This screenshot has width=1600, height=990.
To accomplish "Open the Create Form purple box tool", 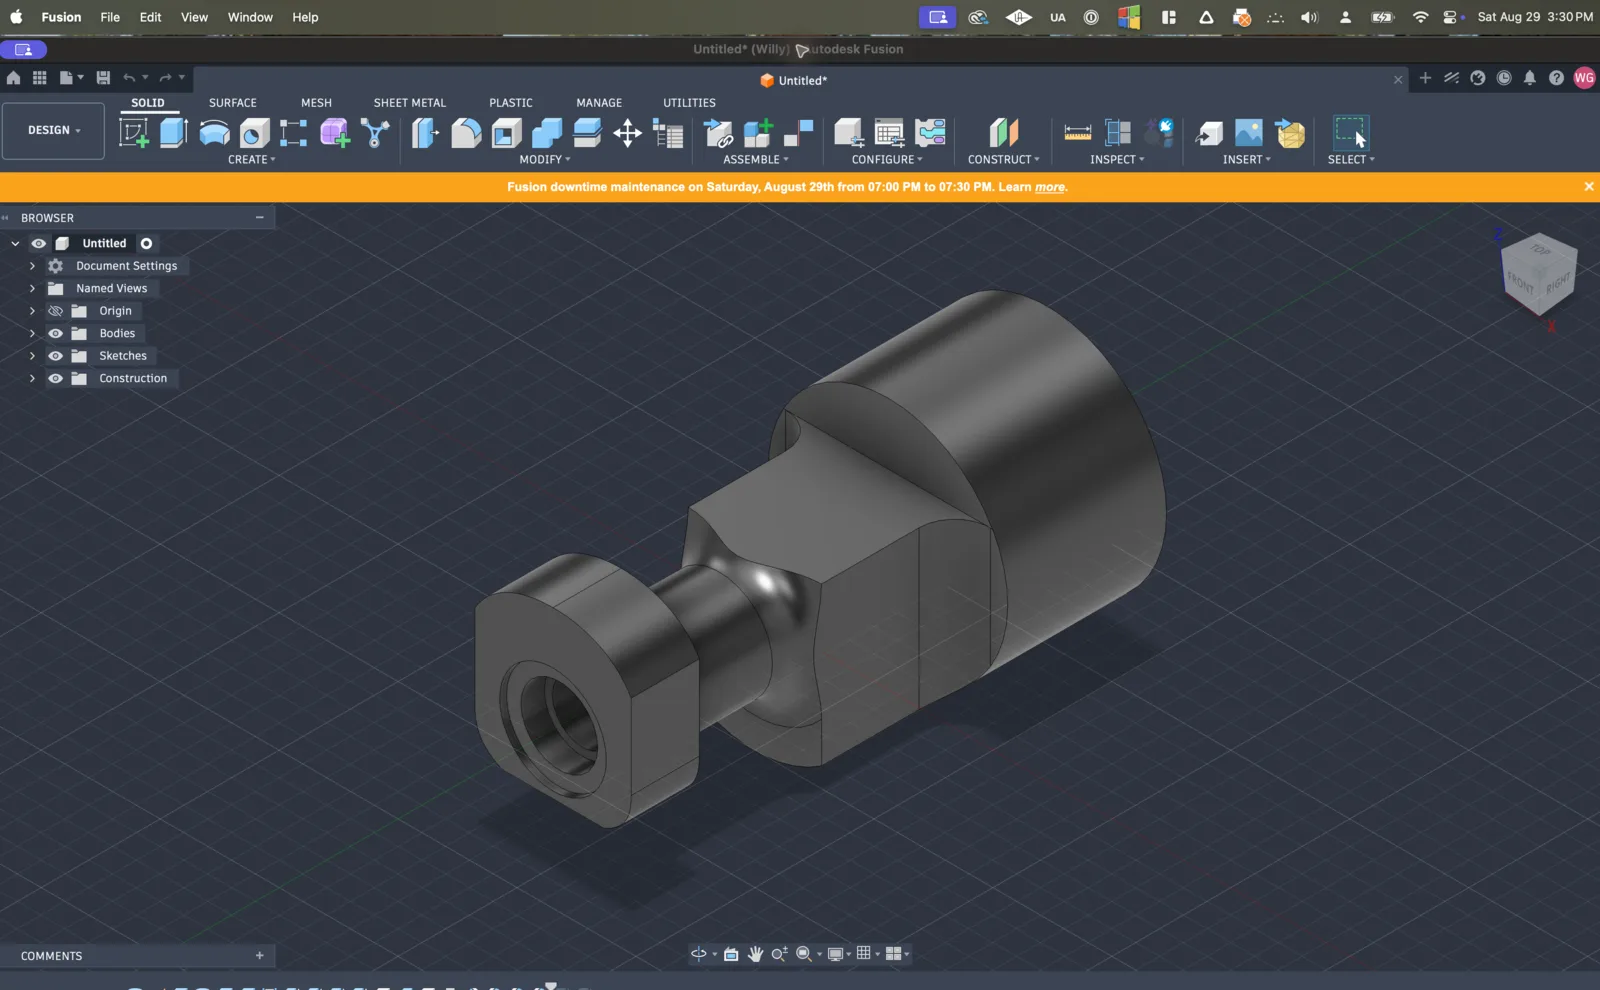I will (x=335, y=132).
